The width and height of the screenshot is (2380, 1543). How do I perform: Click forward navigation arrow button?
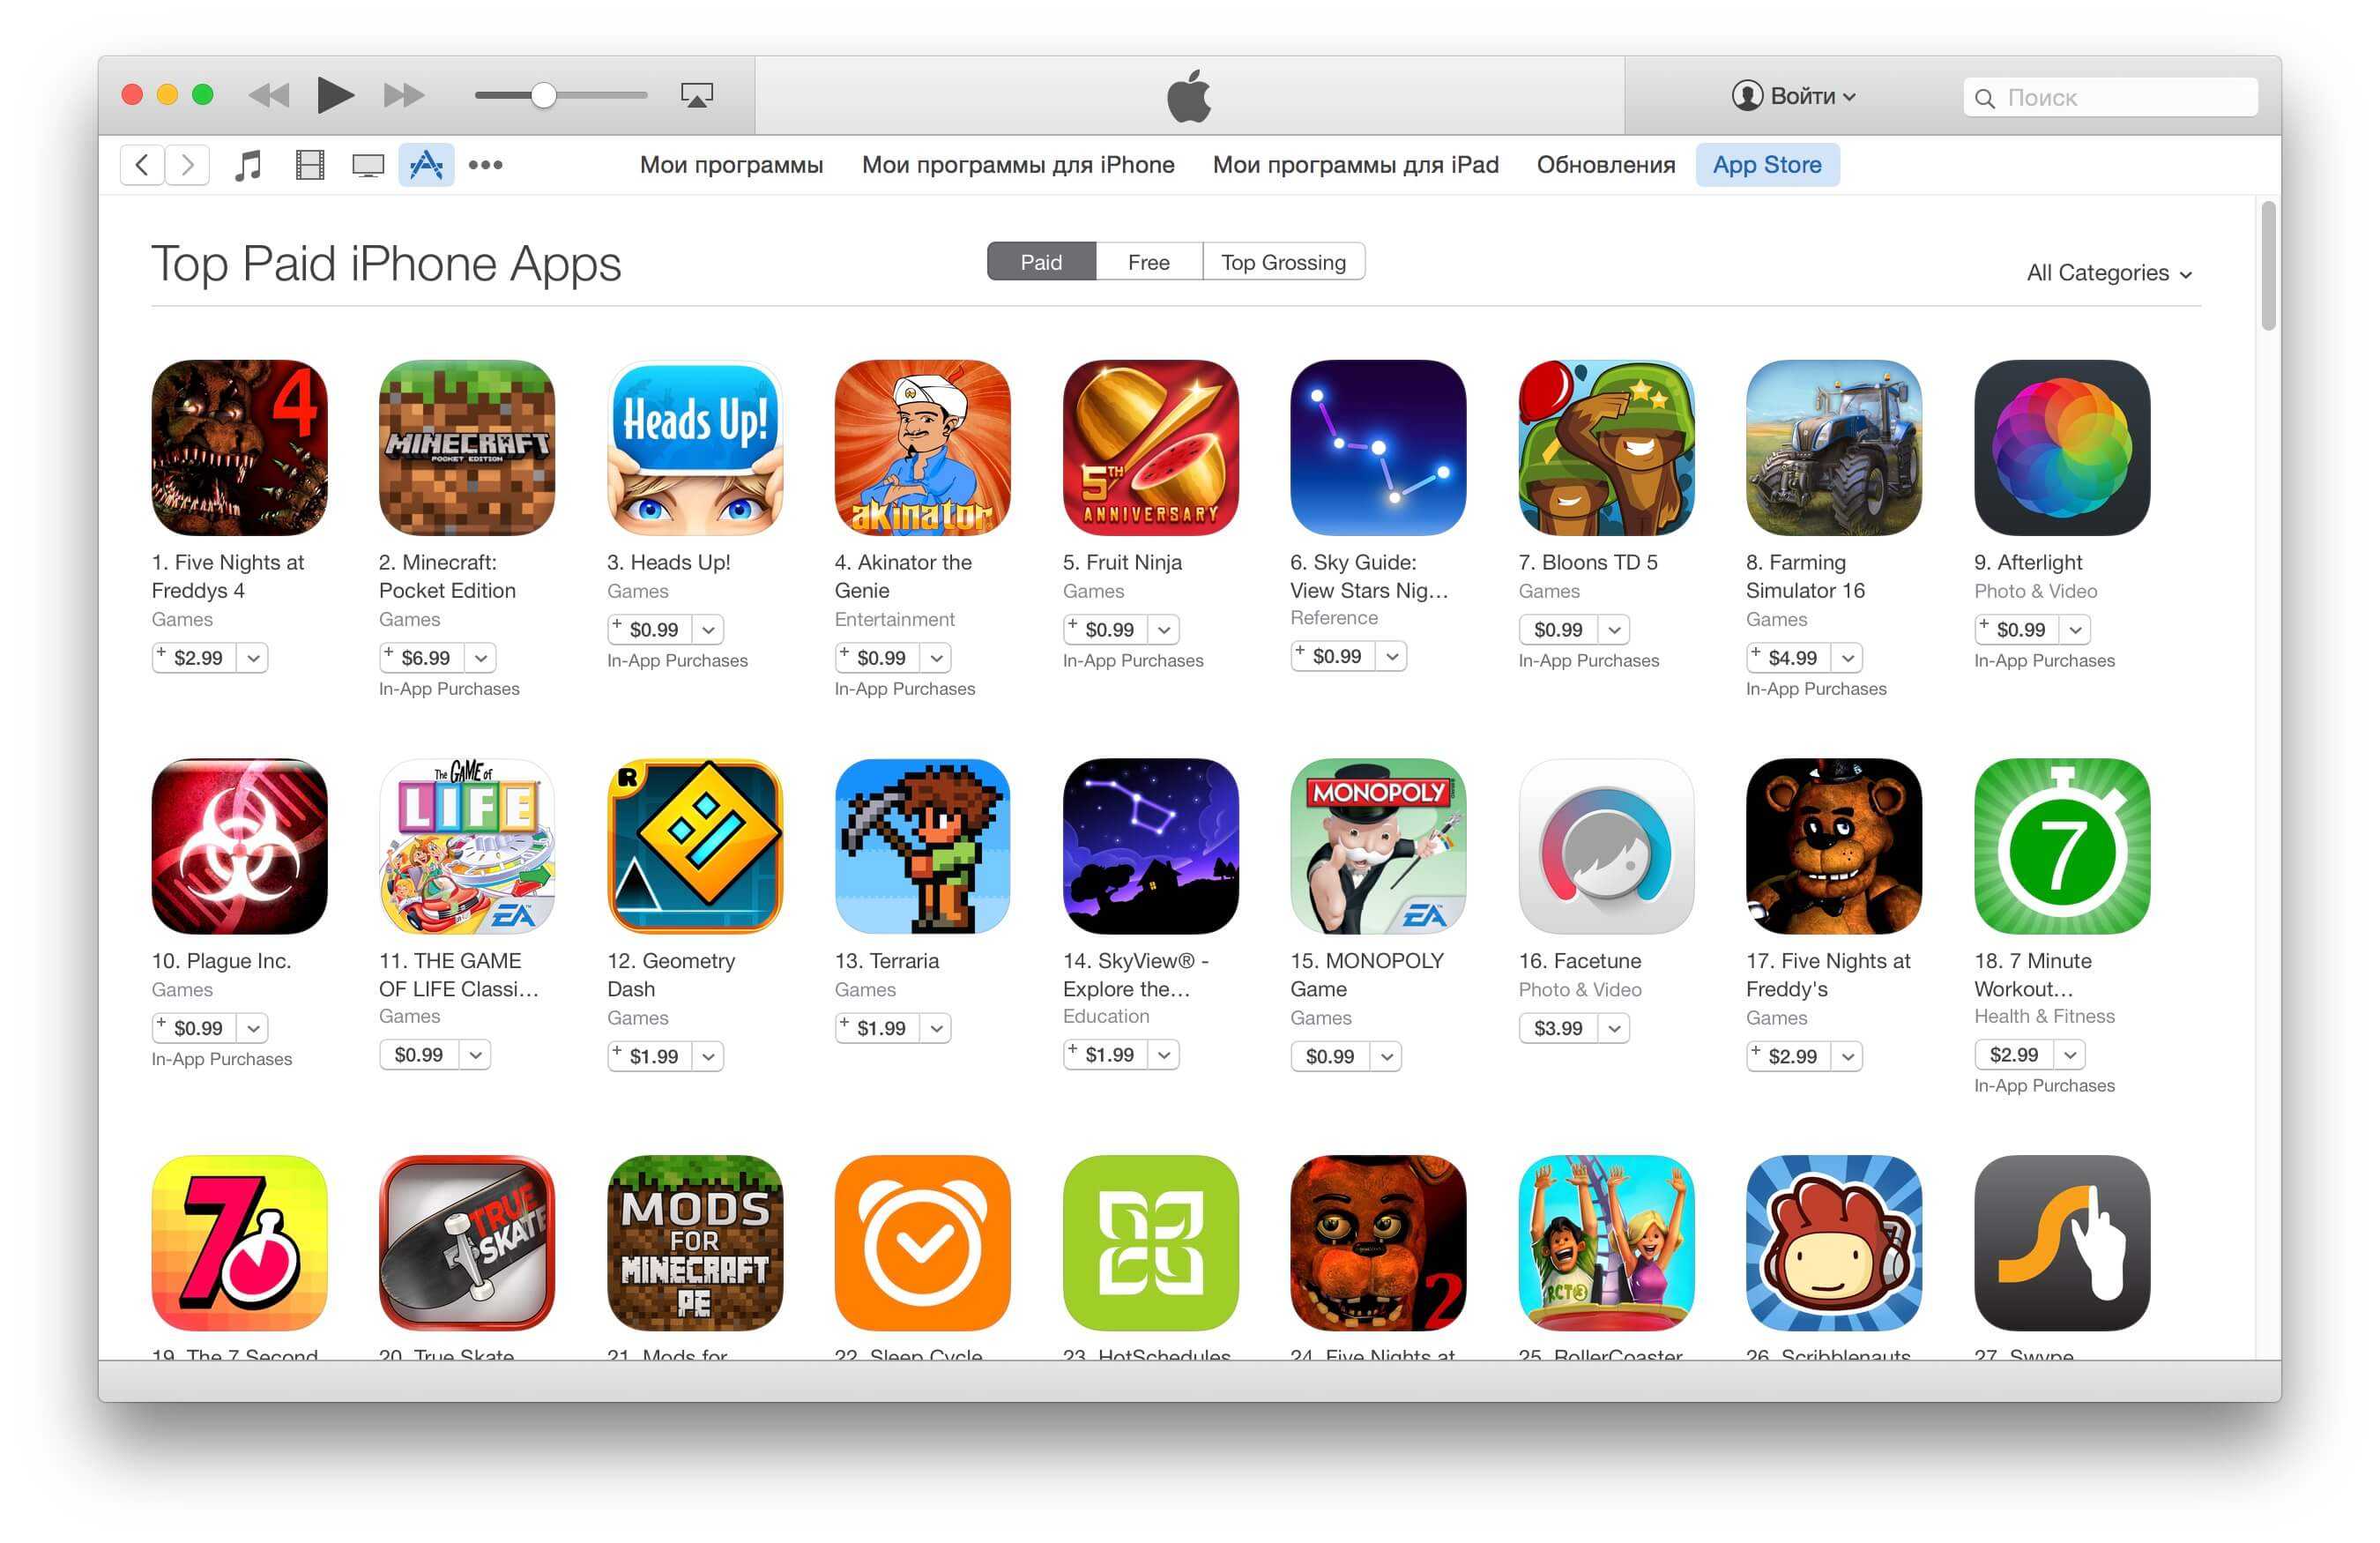[x=186, y=165]
